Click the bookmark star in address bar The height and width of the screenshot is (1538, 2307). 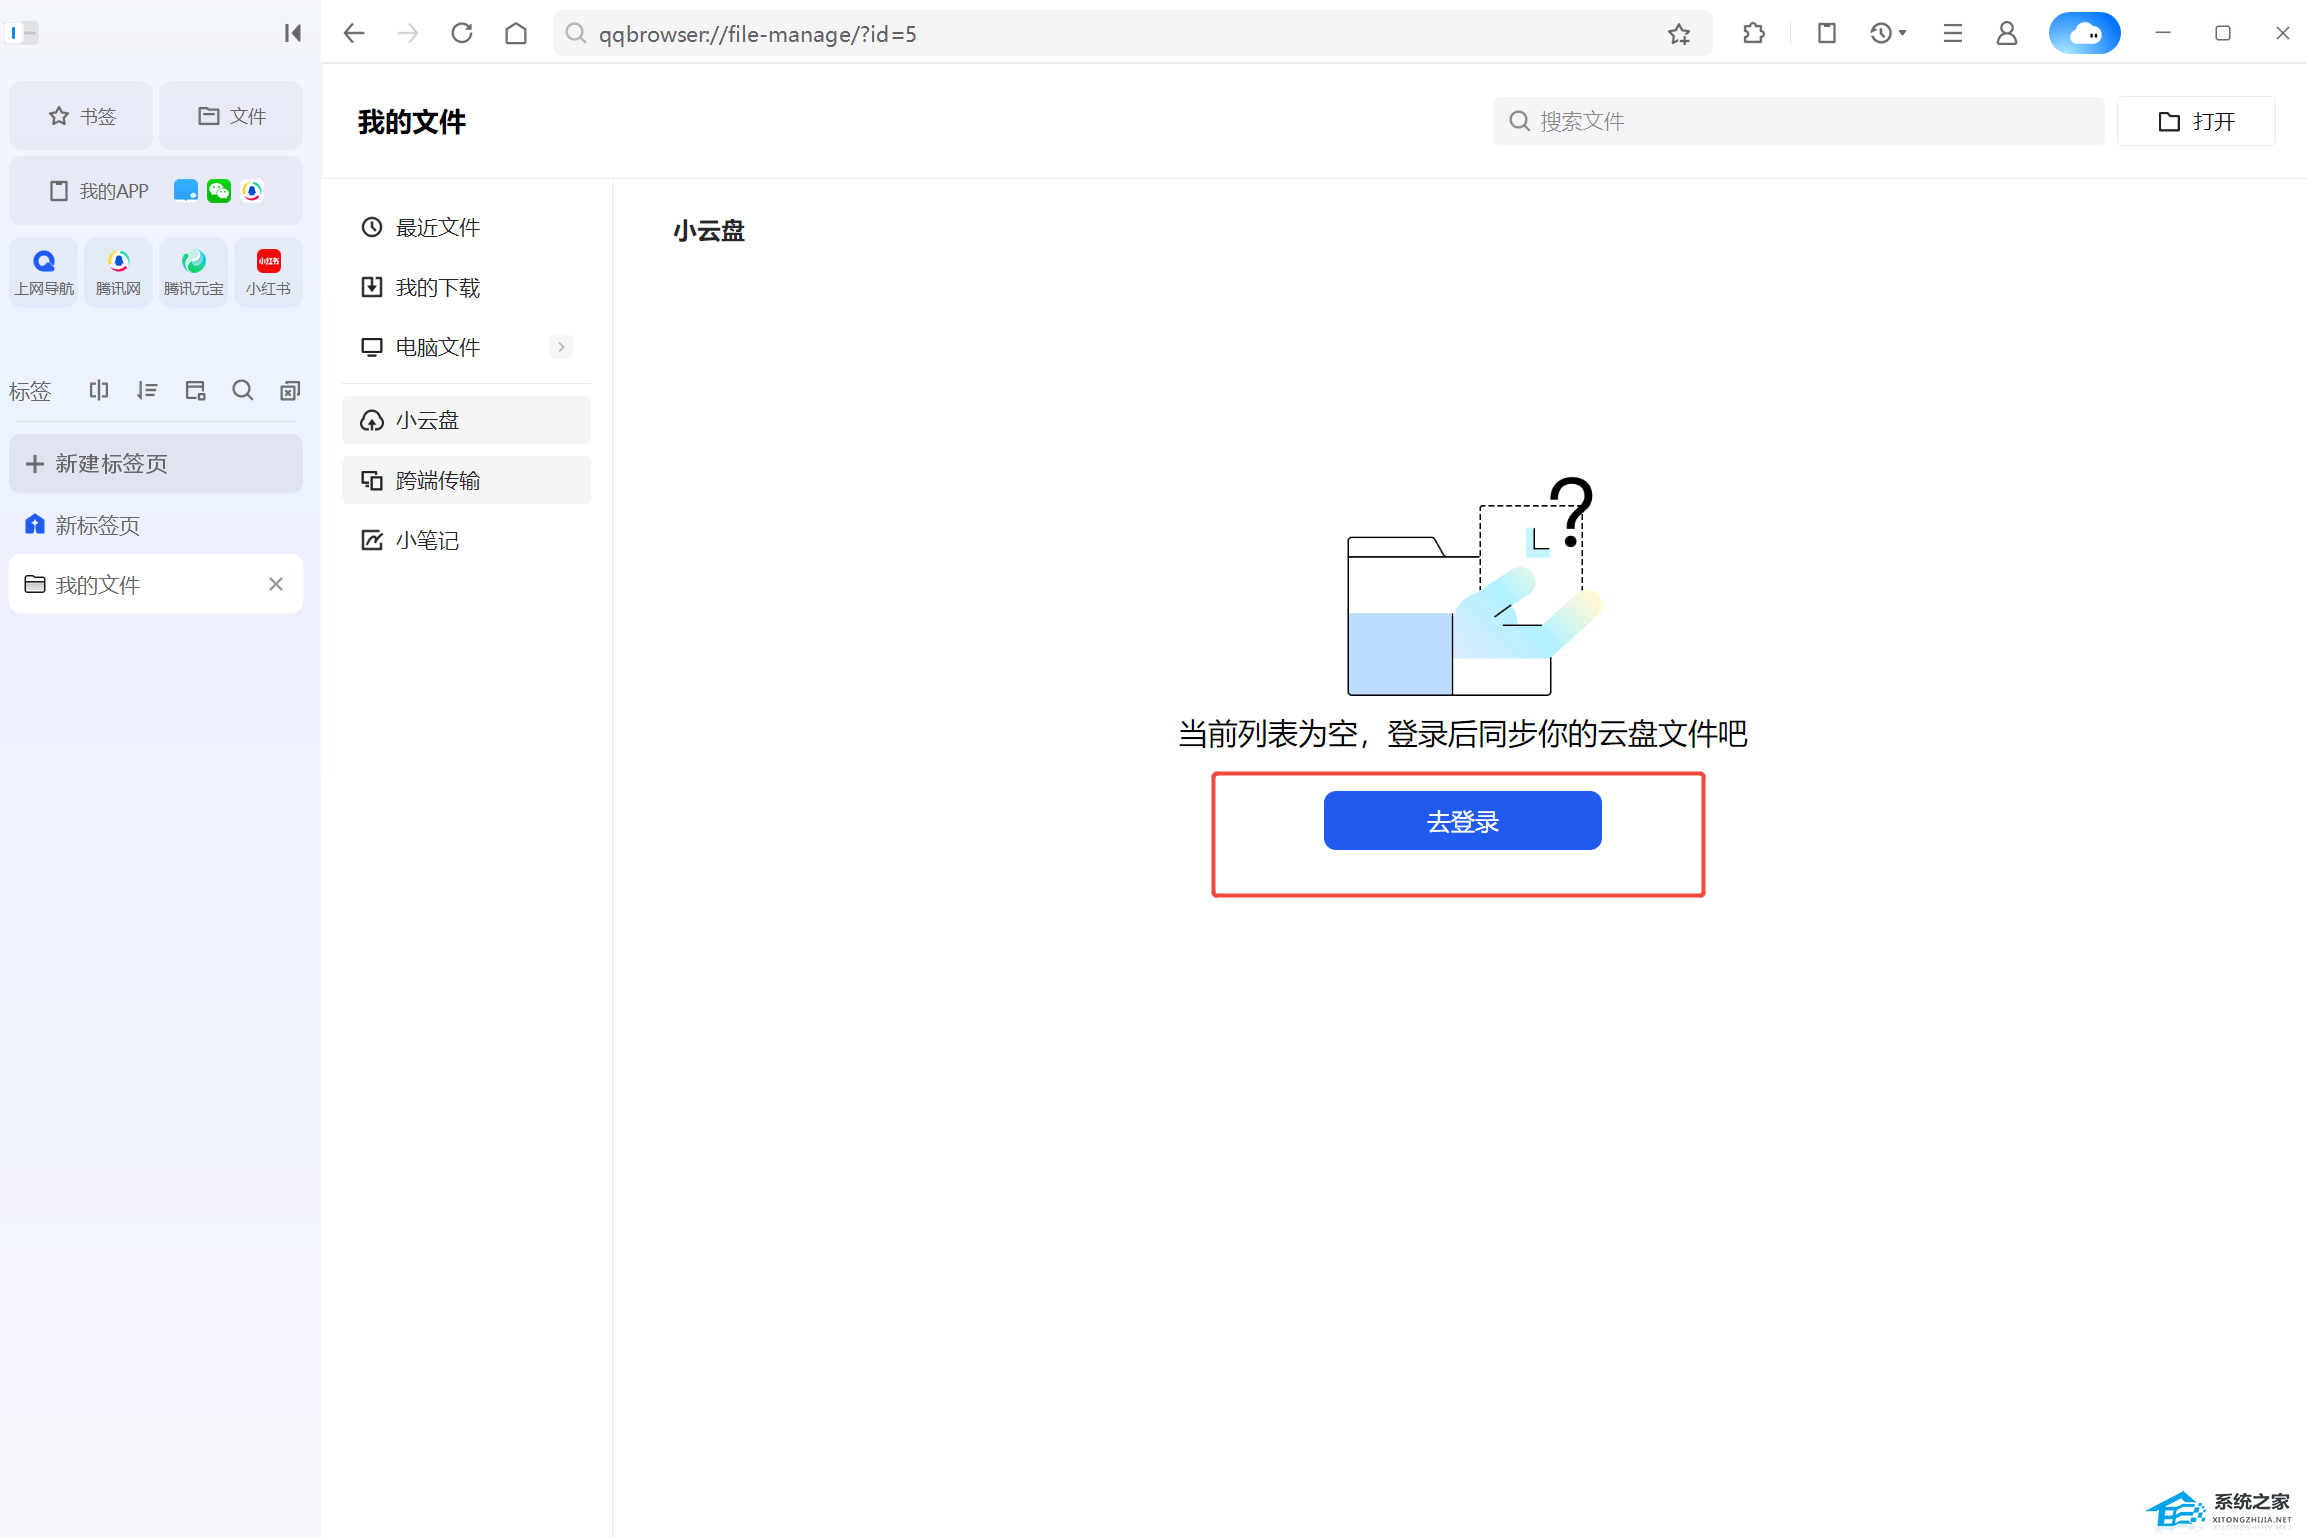click(x=1679, y=34)
